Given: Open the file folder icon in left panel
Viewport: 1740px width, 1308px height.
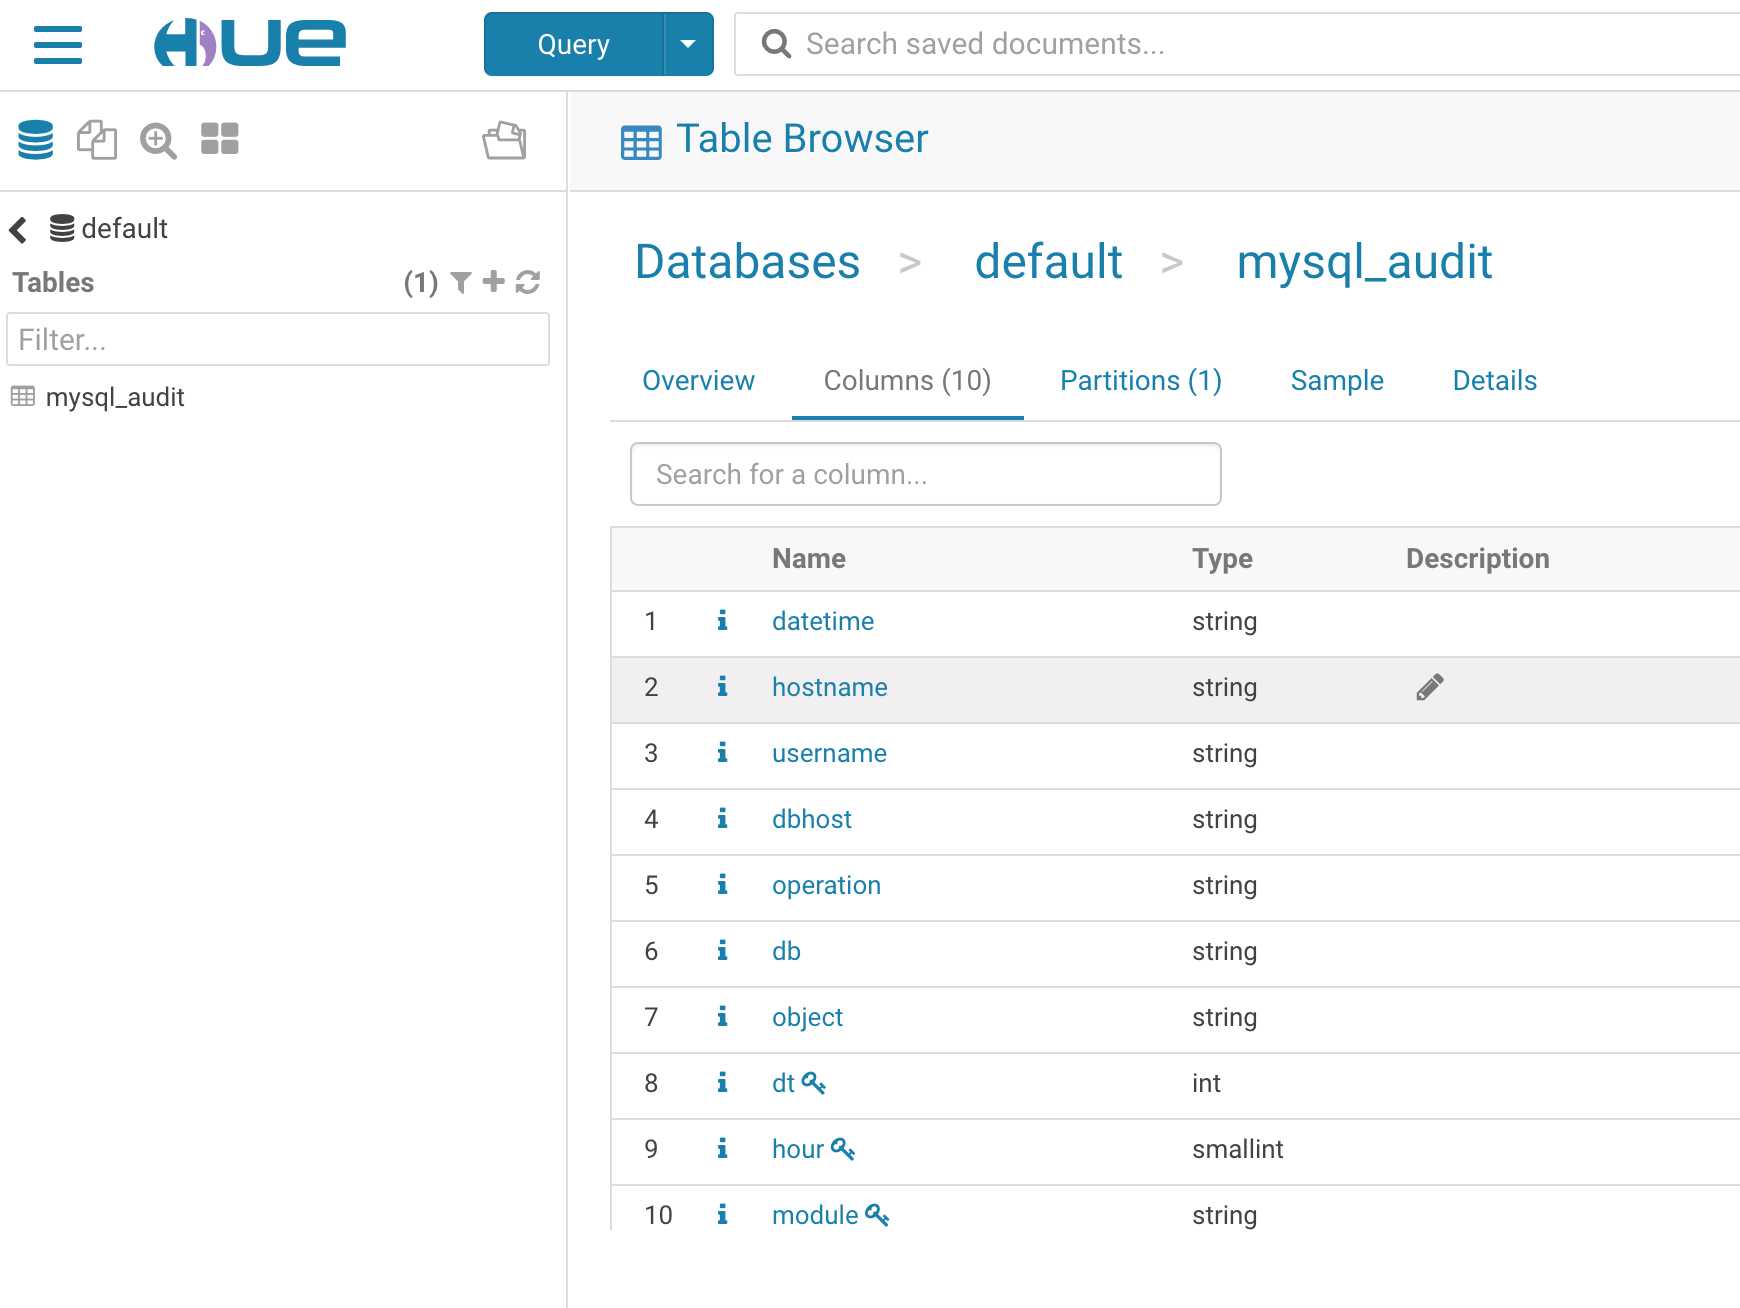Looking at the screenshot, I should click(x=505, y=140).
